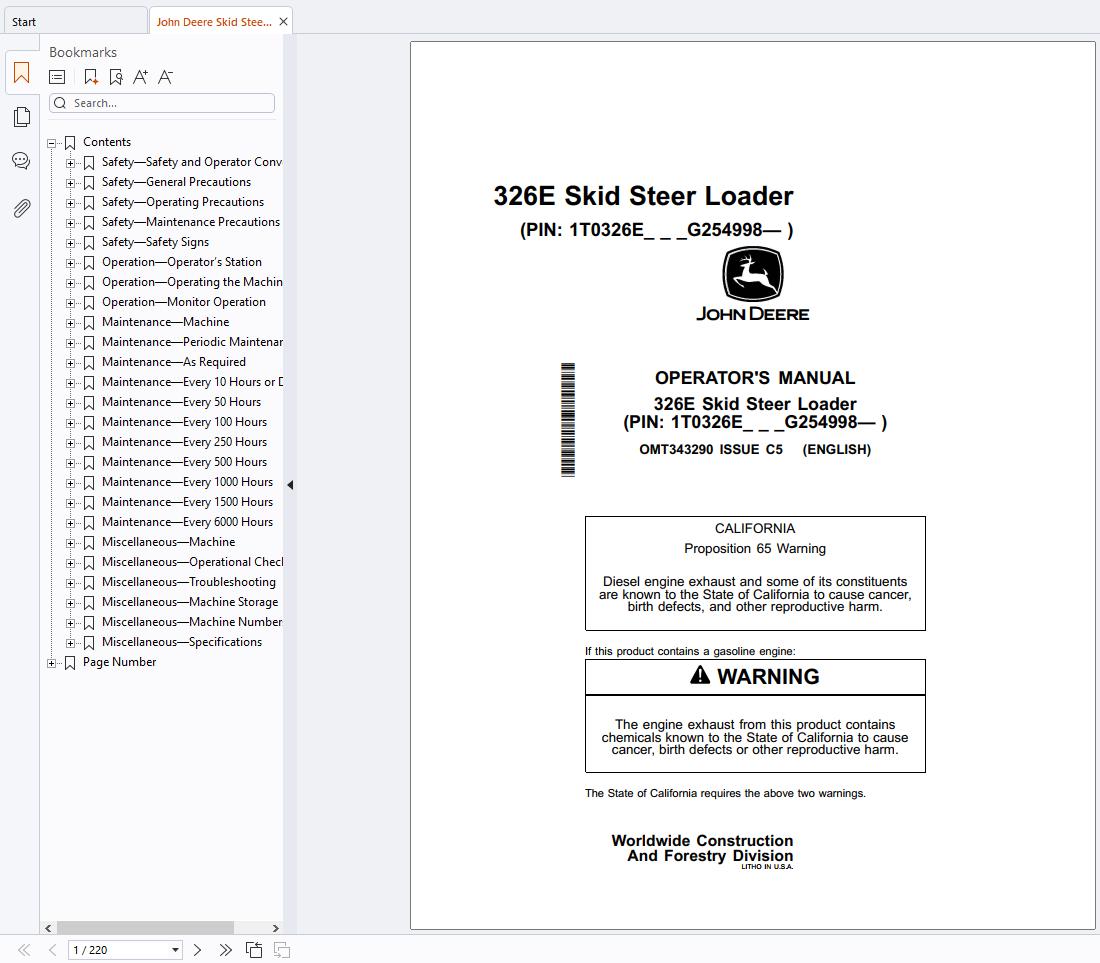The width and height of the screenshot is (1100, 963).
Task: Go to previous page arrow
Action: [x=53, y=950]
